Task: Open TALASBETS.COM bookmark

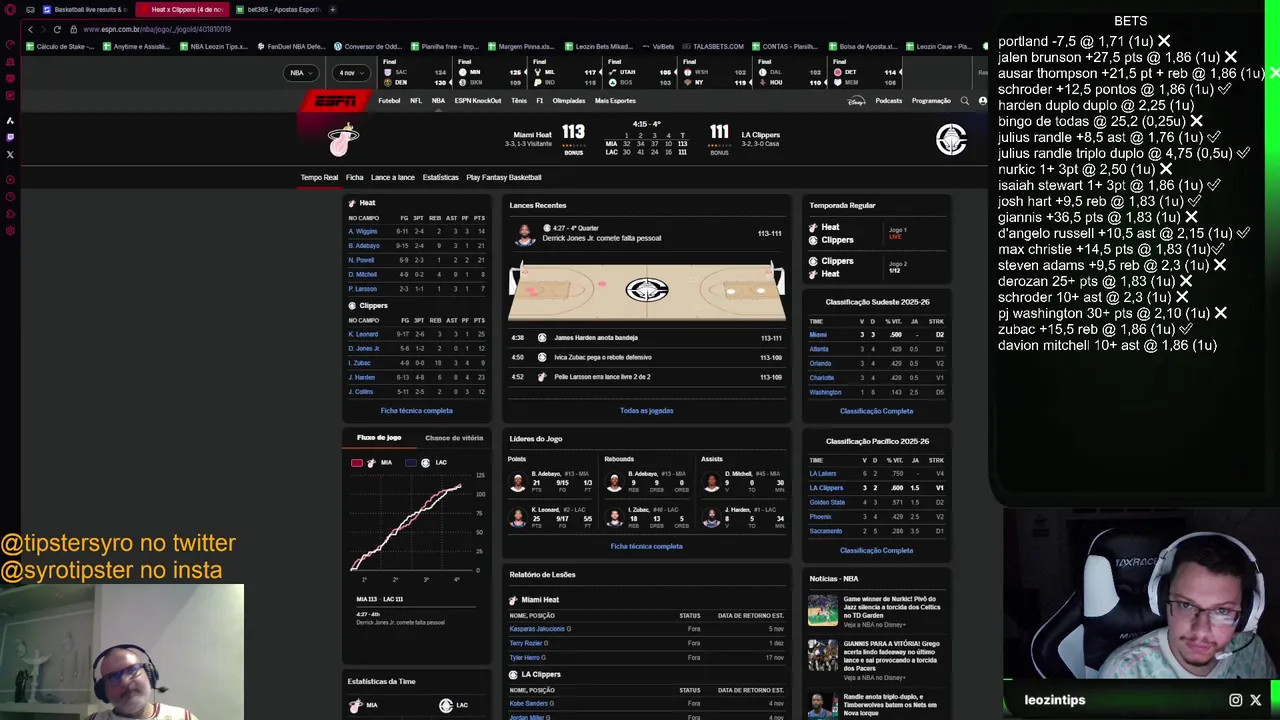Action: [713, 46]
